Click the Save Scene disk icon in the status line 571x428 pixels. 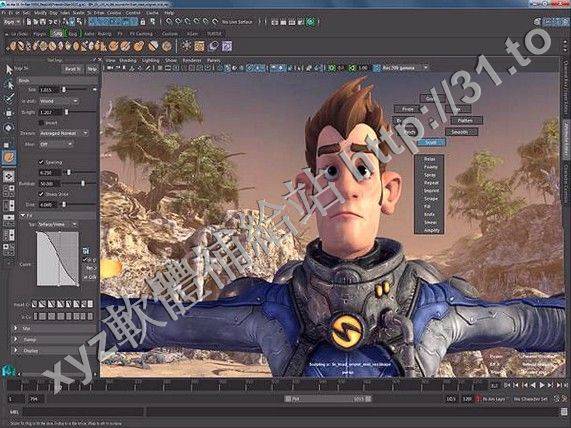coord(43,22)
